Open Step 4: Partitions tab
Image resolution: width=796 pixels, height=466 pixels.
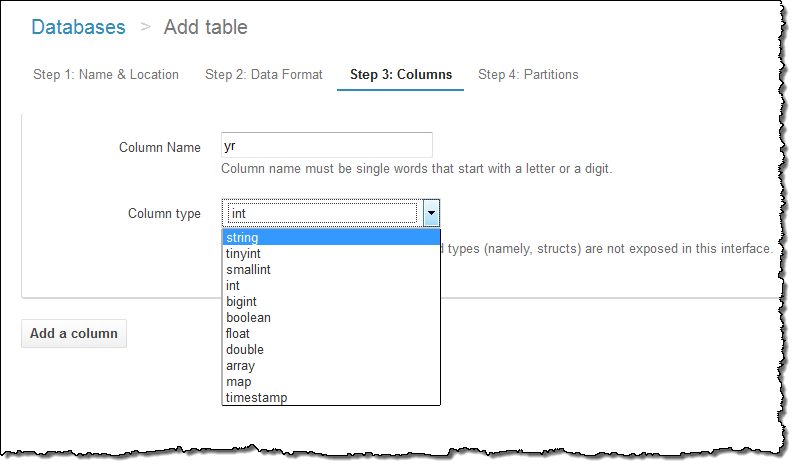(x=528, y=74)
